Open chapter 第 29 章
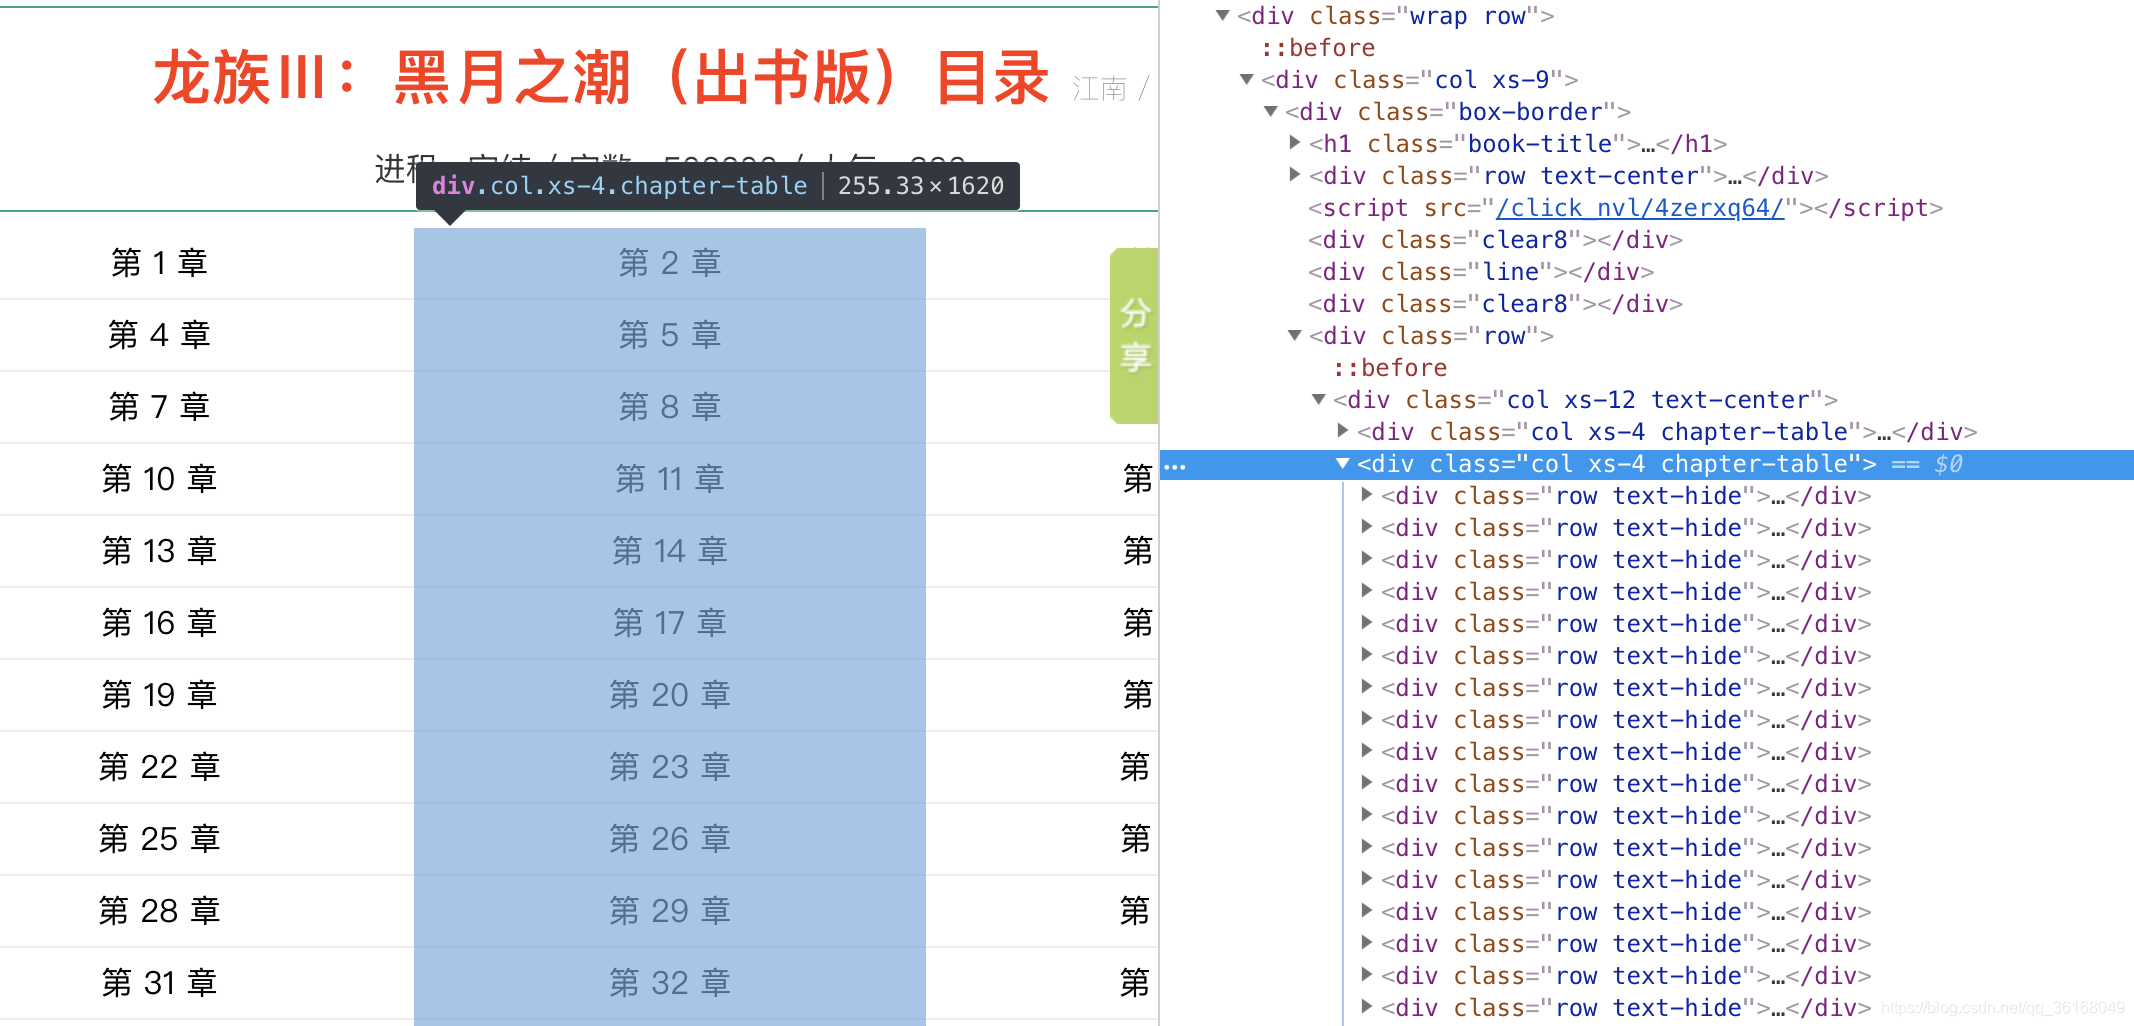 pos(670,911)
